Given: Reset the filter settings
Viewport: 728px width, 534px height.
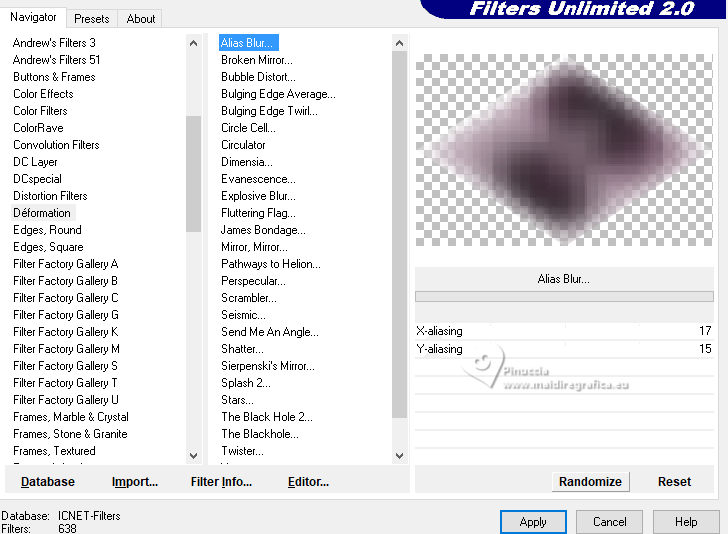Looking at the screenshot, I should tap(674, 482).
